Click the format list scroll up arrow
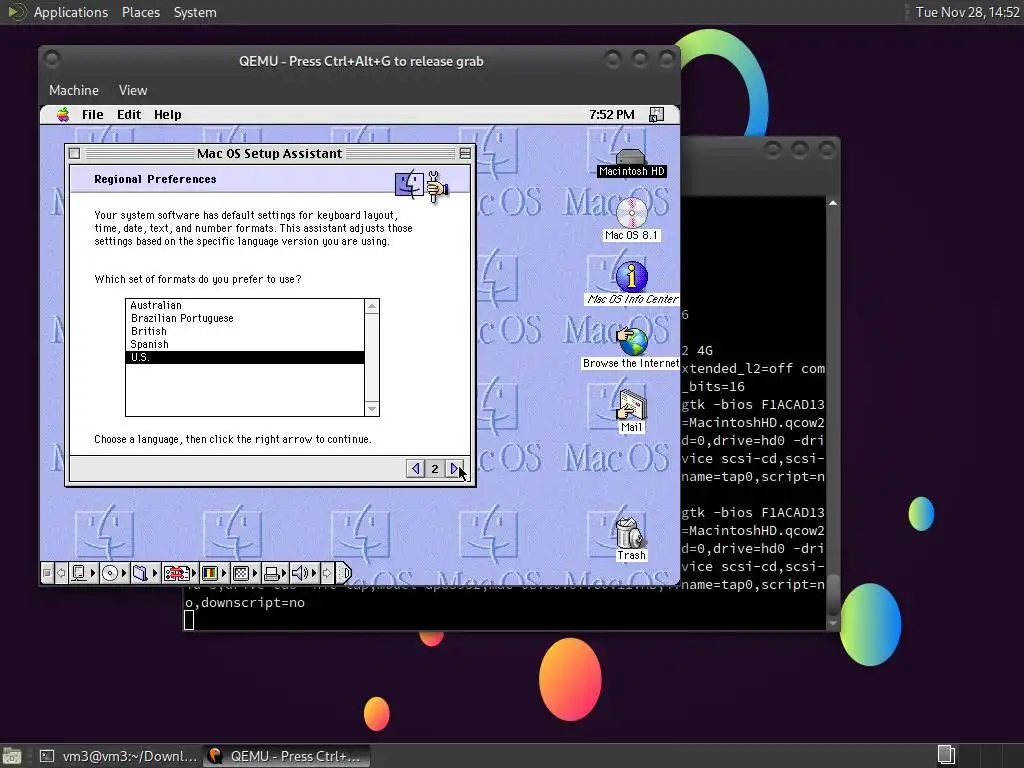The image size is (1024, 768). tap(372, 306)
